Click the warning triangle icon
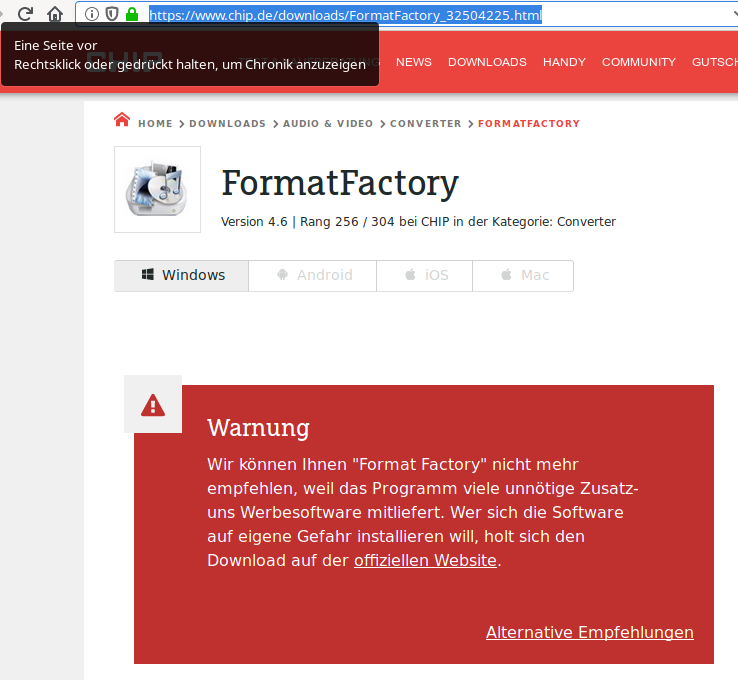 (x=153, y=405)
